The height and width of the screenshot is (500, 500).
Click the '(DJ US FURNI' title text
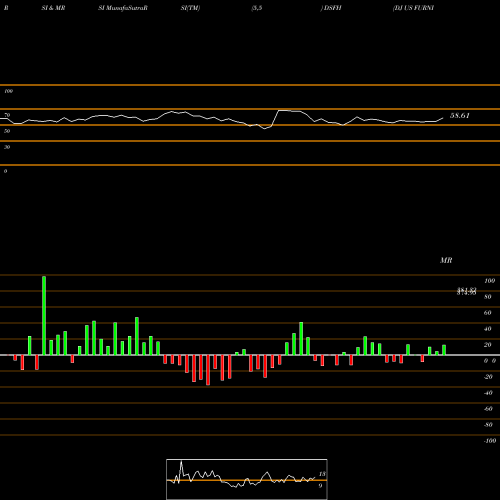coord(413,8)
